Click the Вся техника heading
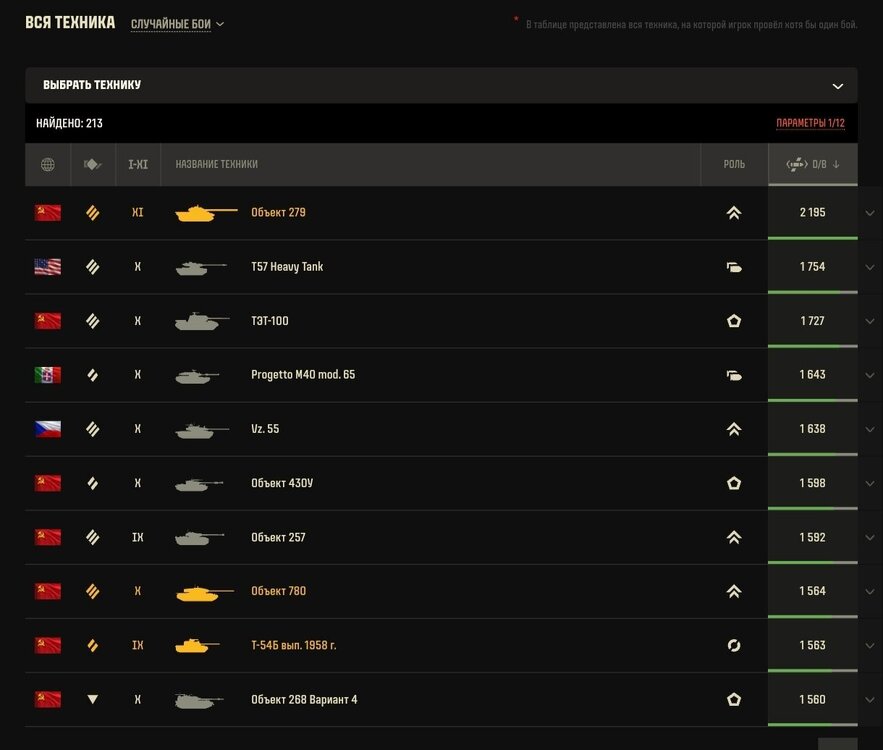Image resolution: width=883 pixels, height=750 pixels. click(x=70, y=23)
